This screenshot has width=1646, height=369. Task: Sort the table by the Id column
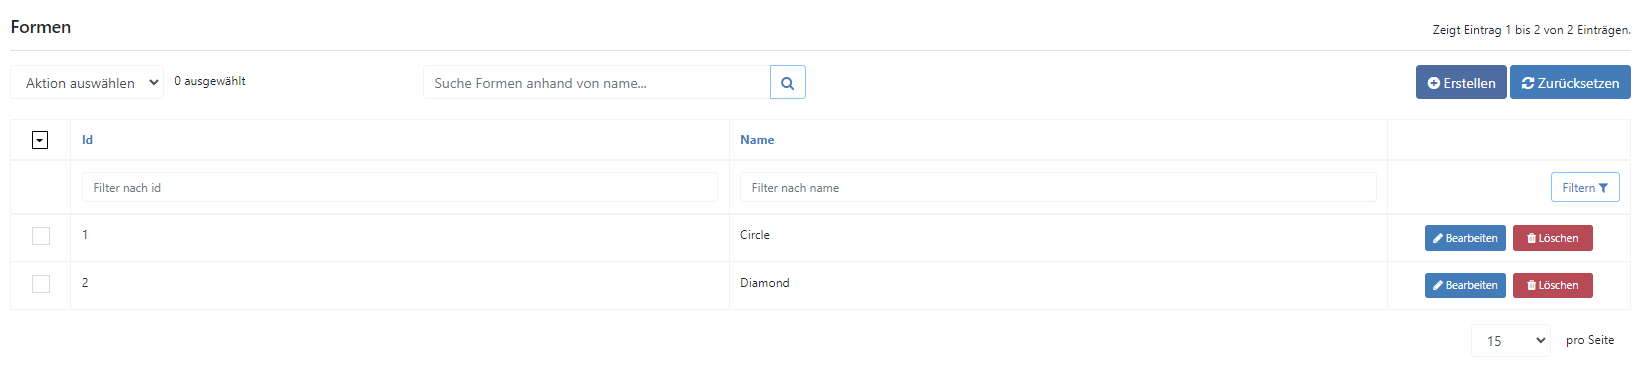[x=87, y=140]
